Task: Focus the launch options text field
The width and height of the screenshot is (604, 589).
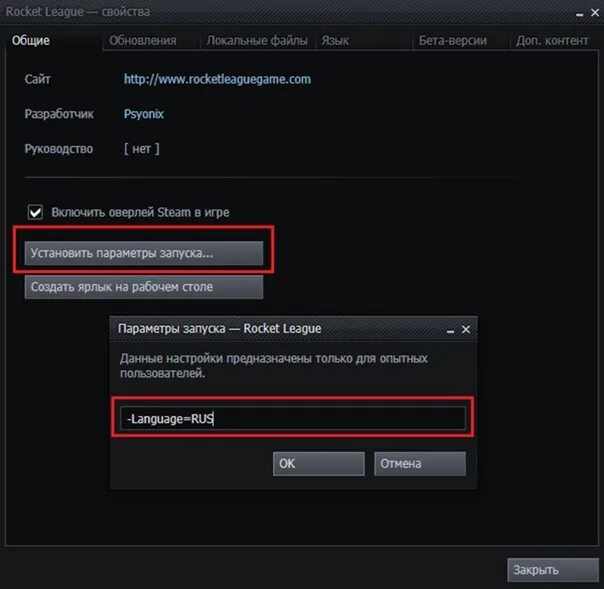Action: [293, 418]
